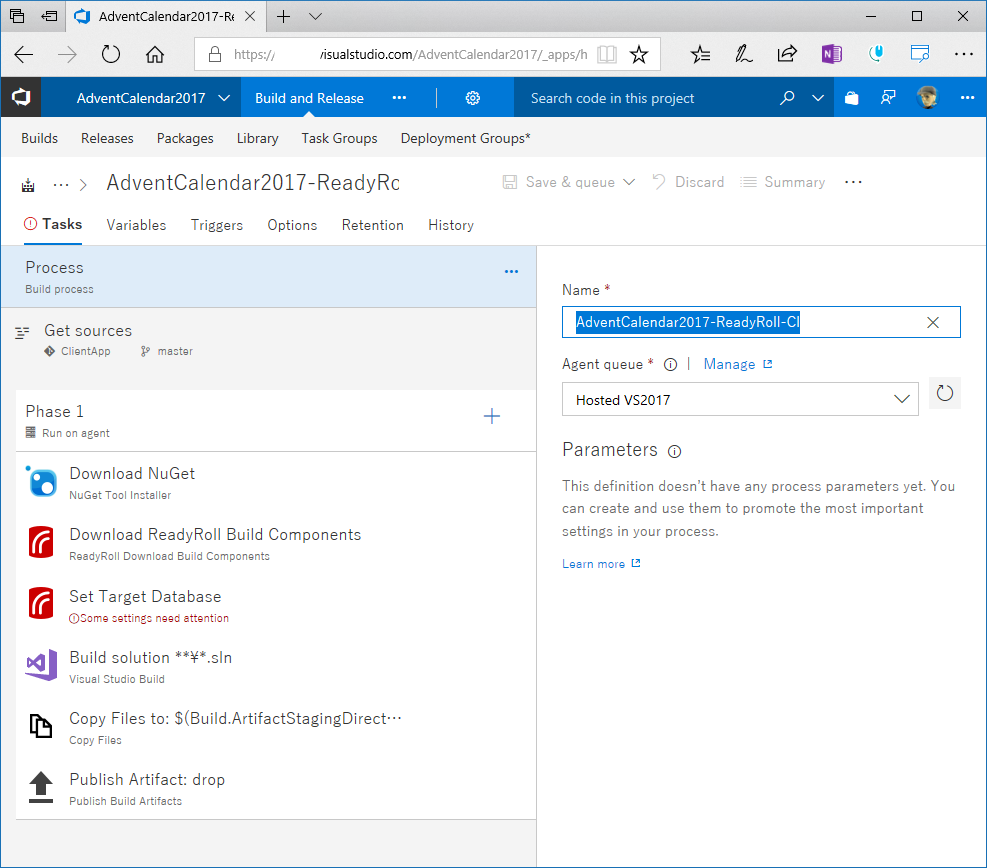Click the build definitions breadcrumb icon

tap(28, 185)
